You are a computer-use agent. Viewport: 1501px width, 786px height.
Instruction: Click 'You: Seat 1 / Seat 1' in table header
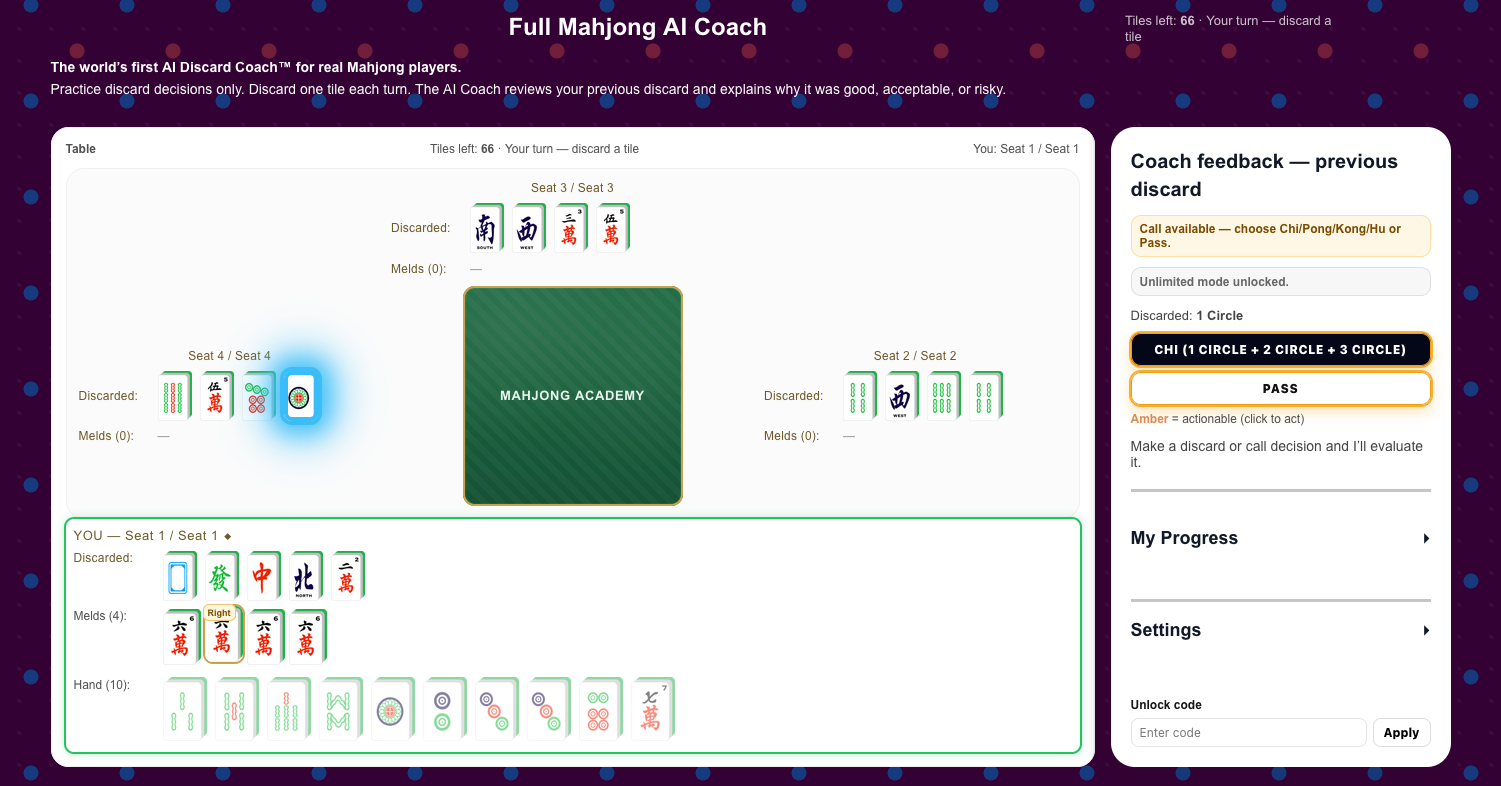pyautogui.click(x=1026, y=149)
